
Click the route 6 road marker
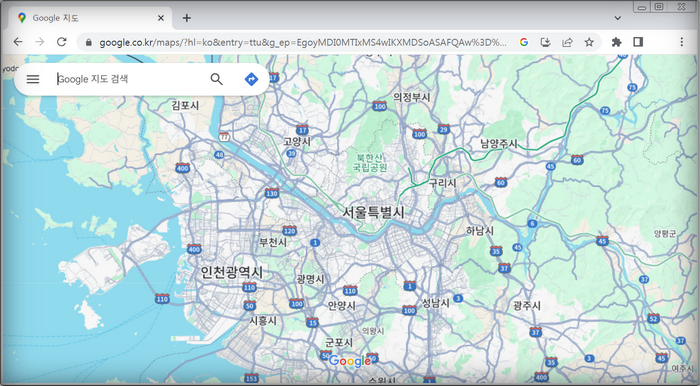[532, 224]
